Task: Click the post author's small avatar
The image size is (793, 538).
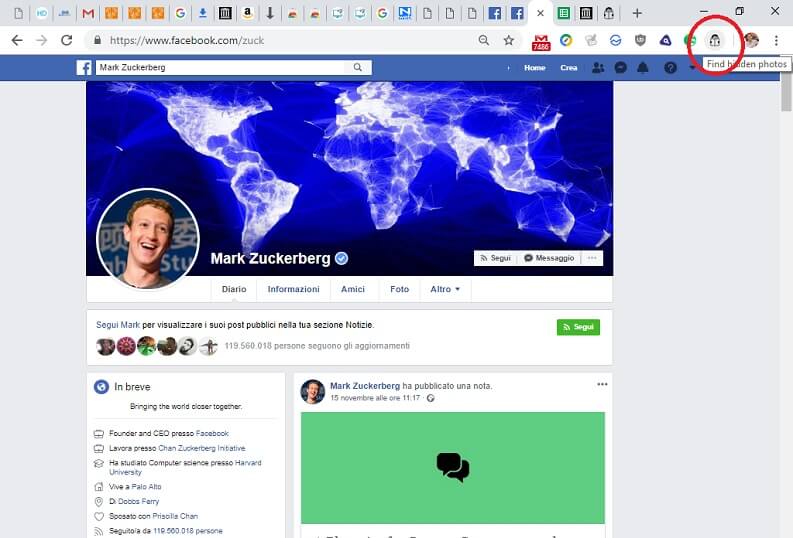Action: tap(313, 392)
